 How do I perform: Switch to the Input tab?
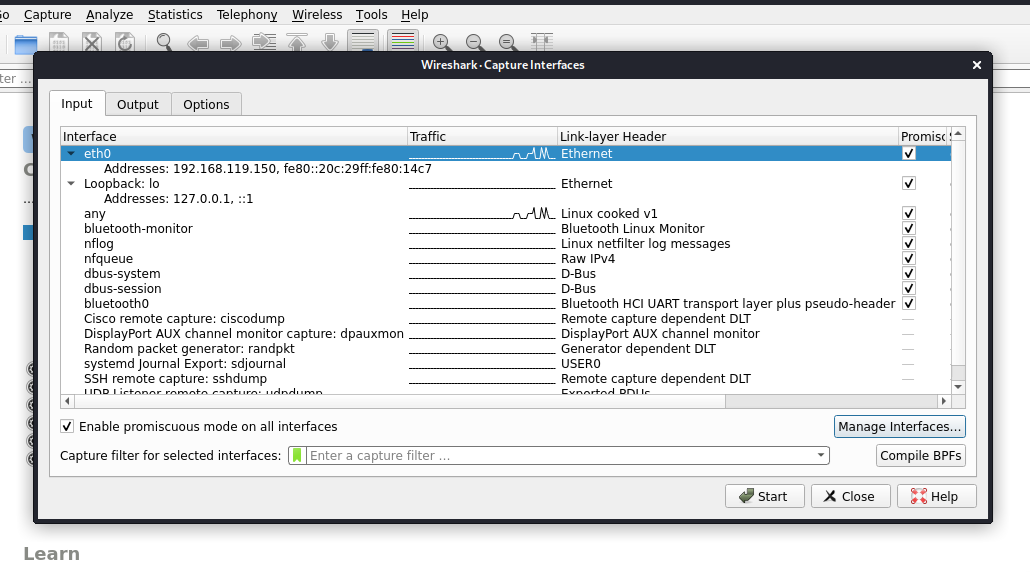pos(77,104)
